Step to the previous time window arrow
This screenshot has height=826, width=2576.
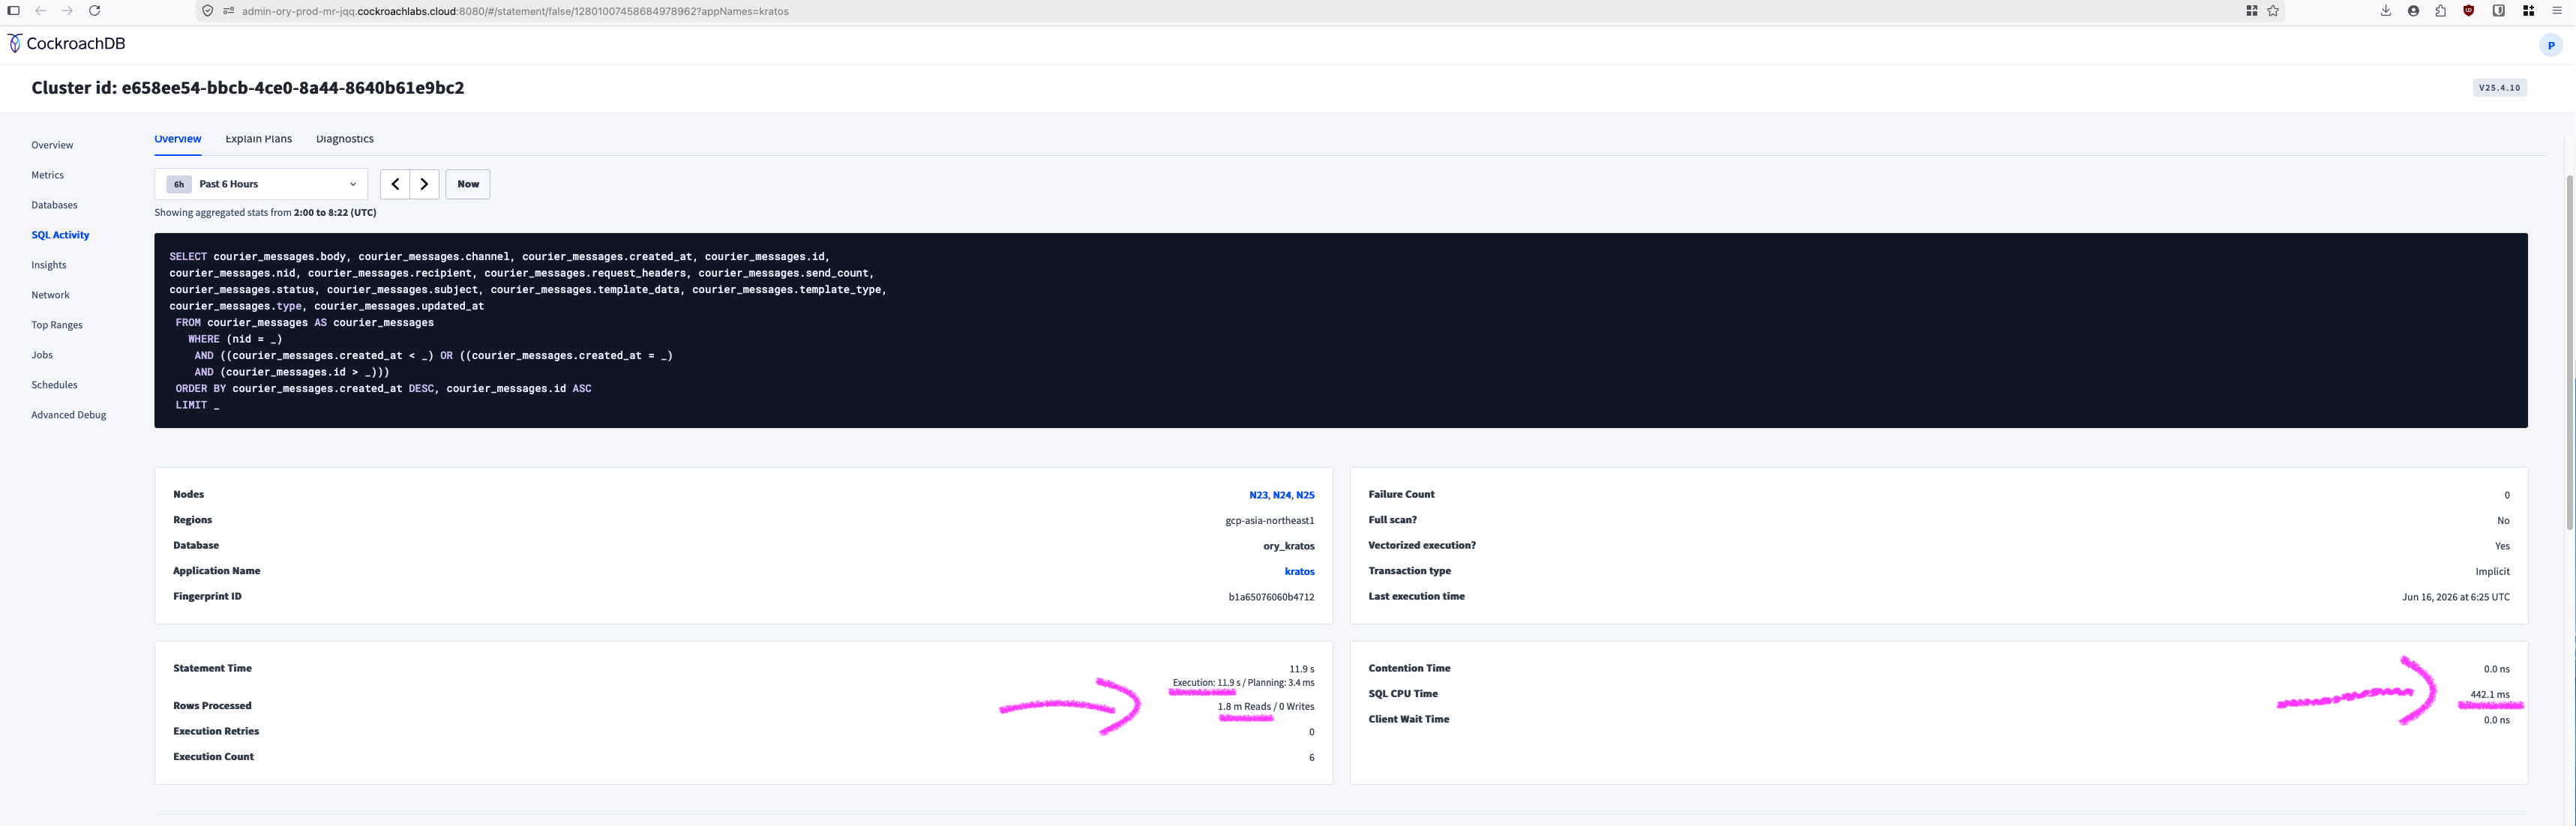395,184
